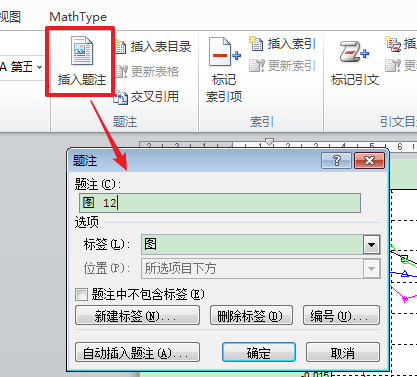
Task: Click the Update Table of Authorities icon
Action: 393,66
